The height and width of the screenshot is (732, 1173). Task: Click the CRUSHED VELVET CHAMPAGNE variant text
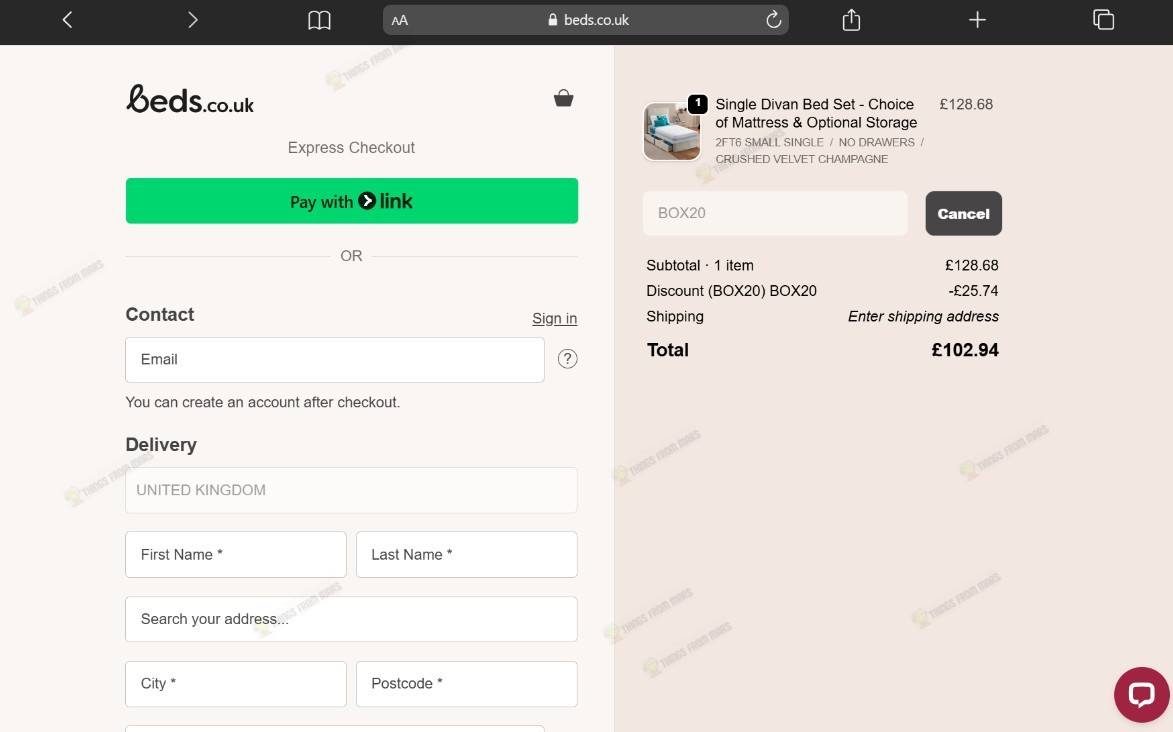pyautogui.click(x=801, y=159)
